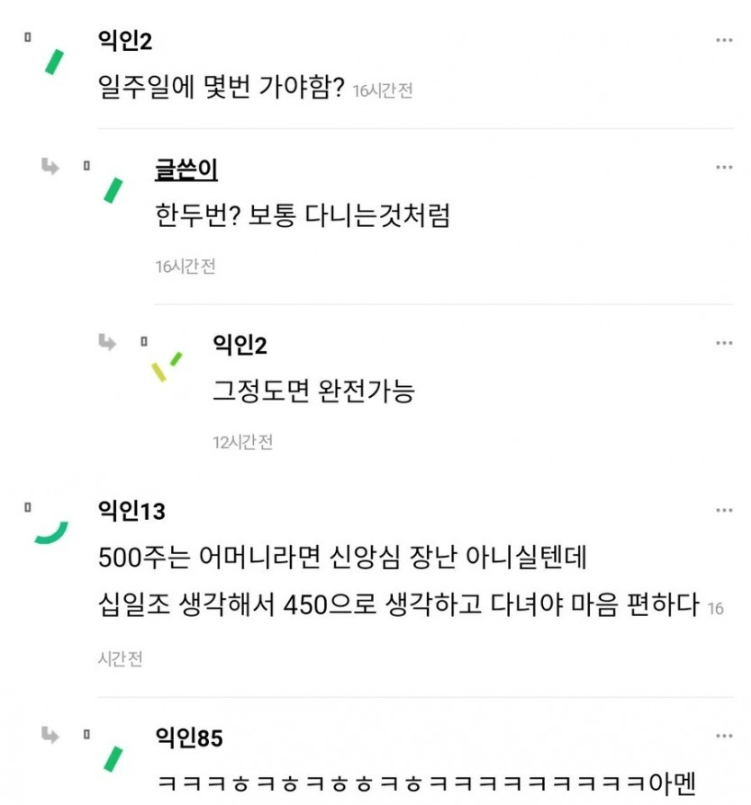Click 글쓴이's green avatar icon
Viewport: 751px width, 805px height.
click(114, 189)
